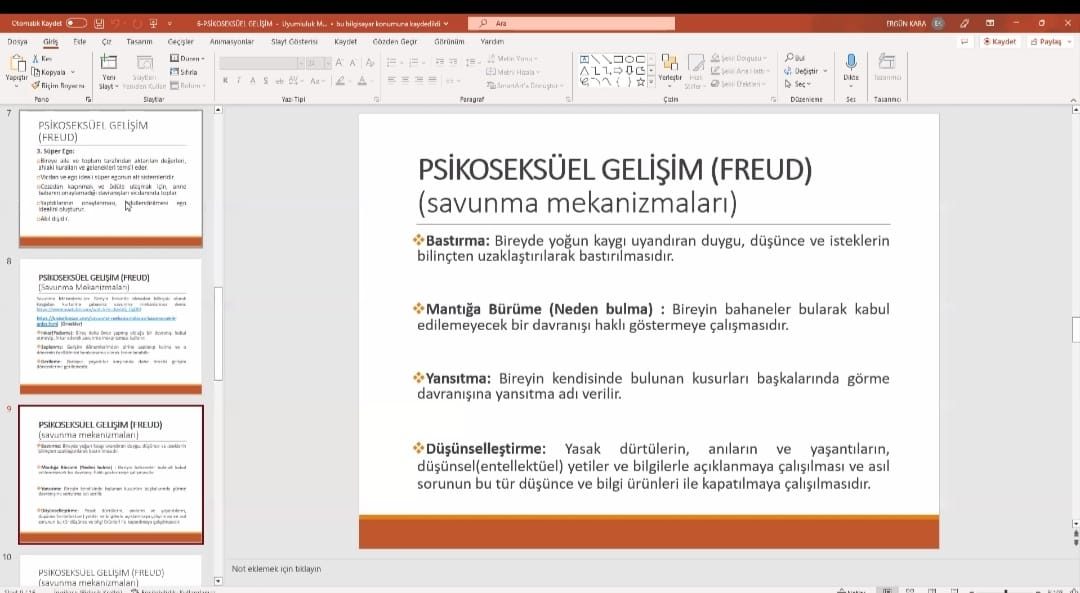Screen dimensions: 1080x593
Task: Click the bullet list icon
Action: click(391, 63)
